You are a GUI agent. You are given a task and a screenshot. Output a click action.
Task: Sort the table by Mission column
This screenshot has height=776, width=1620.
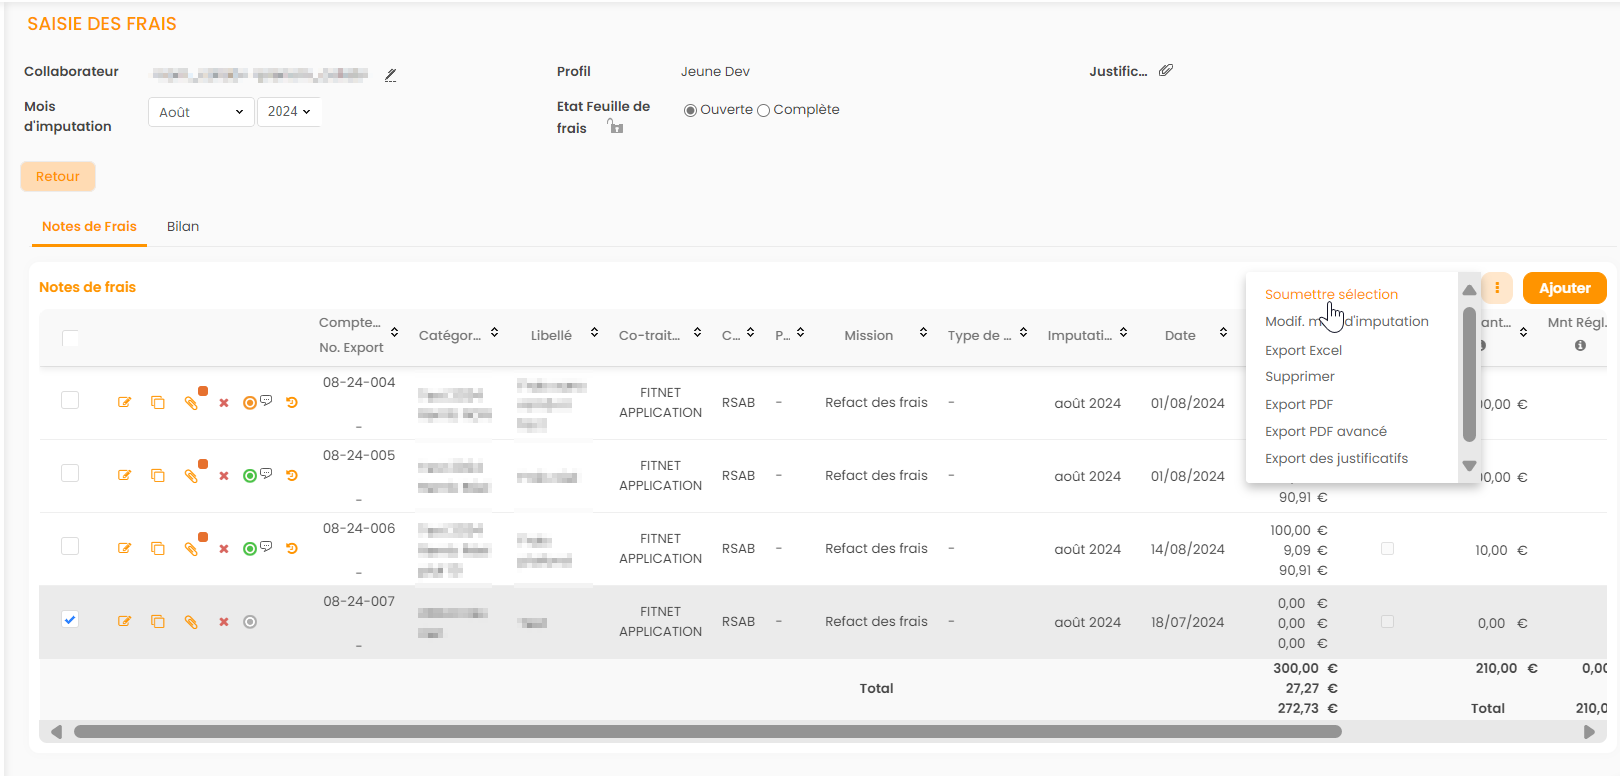coord(923,333)
